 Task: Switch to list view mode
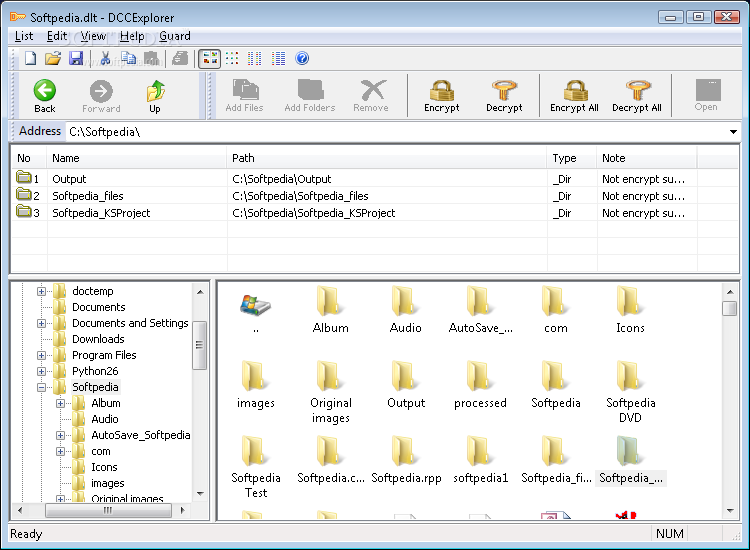pyautogui.click(x=255, y=58)
